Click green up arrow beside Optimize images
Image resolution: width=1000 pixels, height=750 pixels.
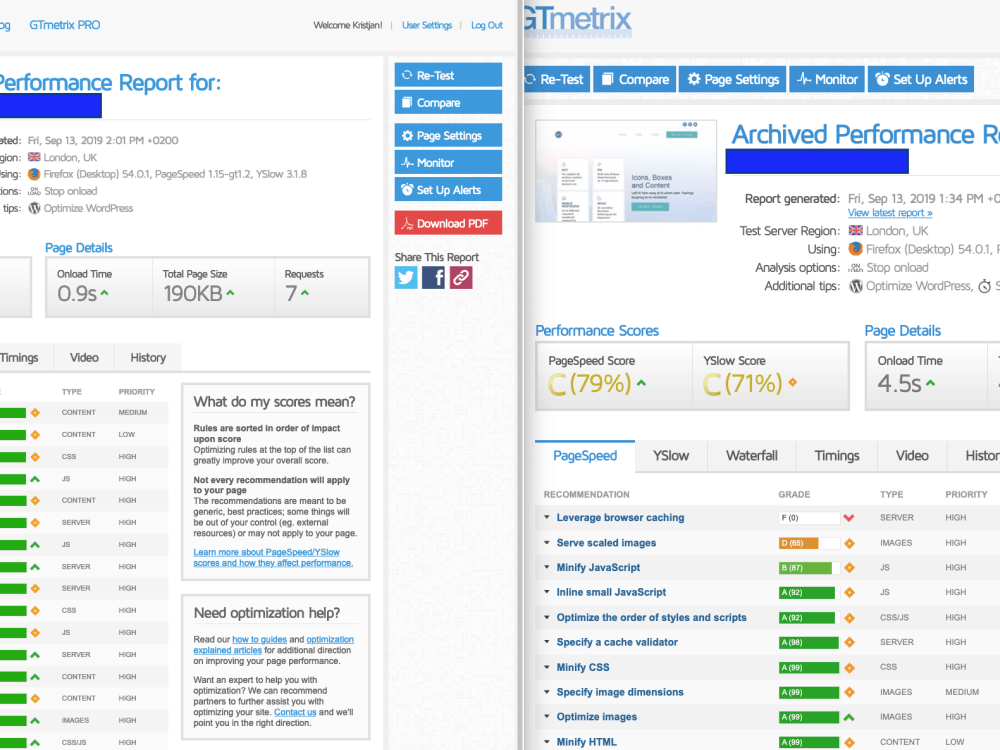[x=849, y=717]
